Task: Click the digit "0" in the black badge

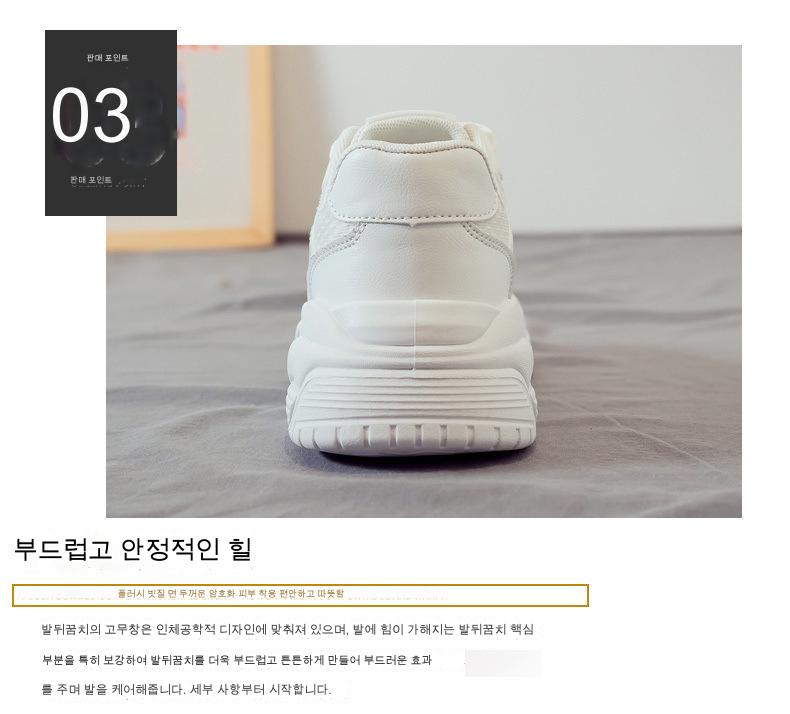Action: [x=71, y=115]
